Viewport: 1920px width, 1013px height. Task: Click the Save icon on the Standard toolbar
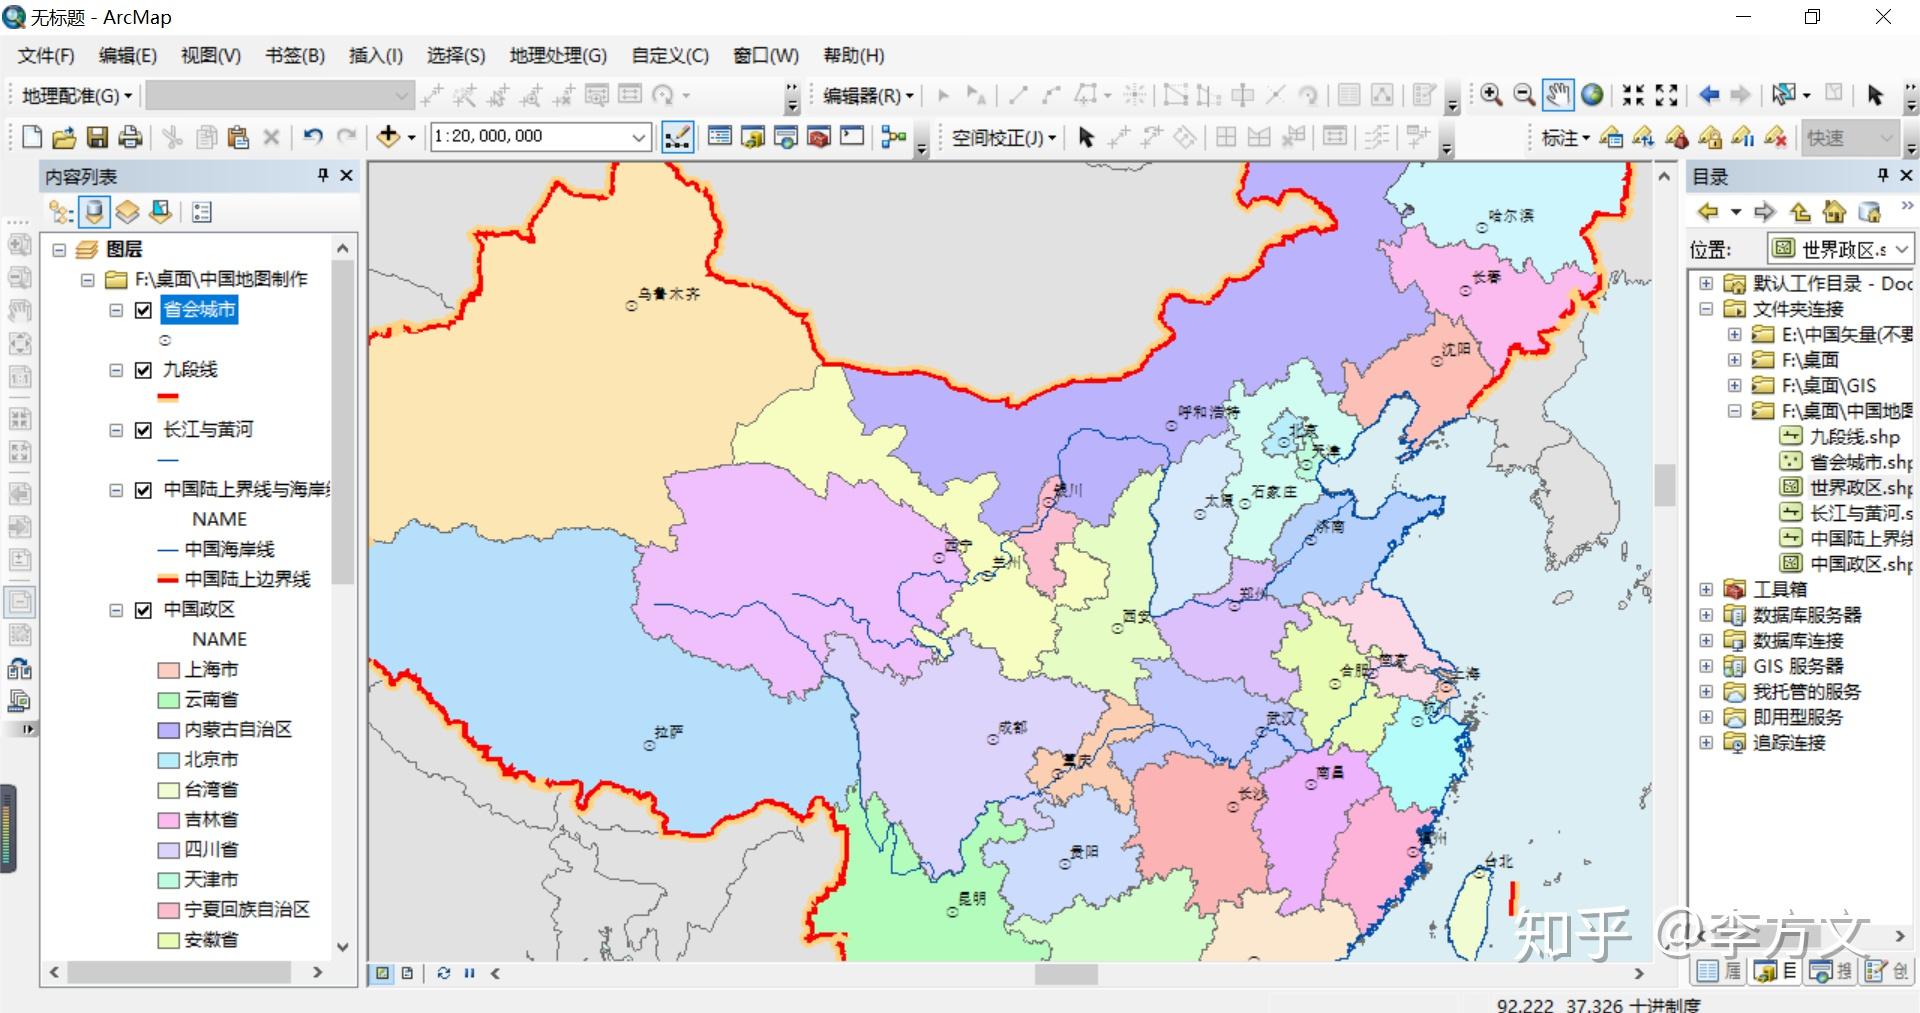[x=99, y=137]
